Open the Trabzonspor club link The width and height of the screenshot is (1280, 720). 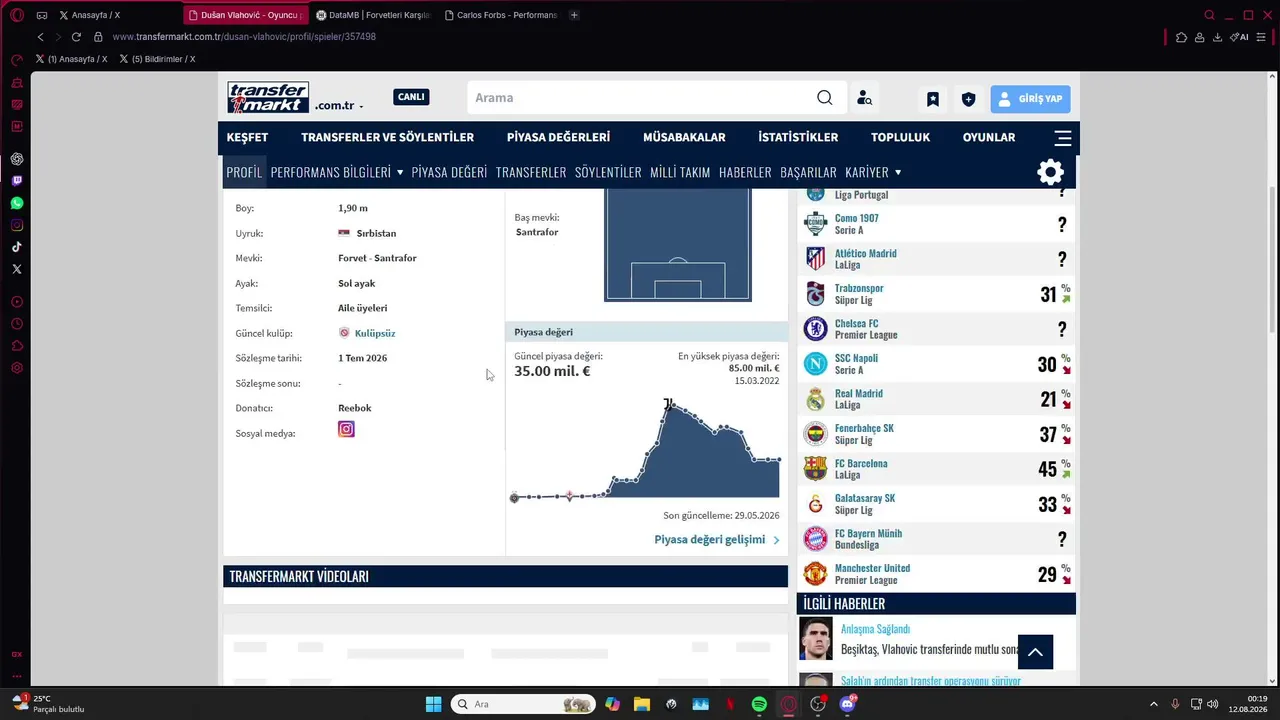point(859,288)
